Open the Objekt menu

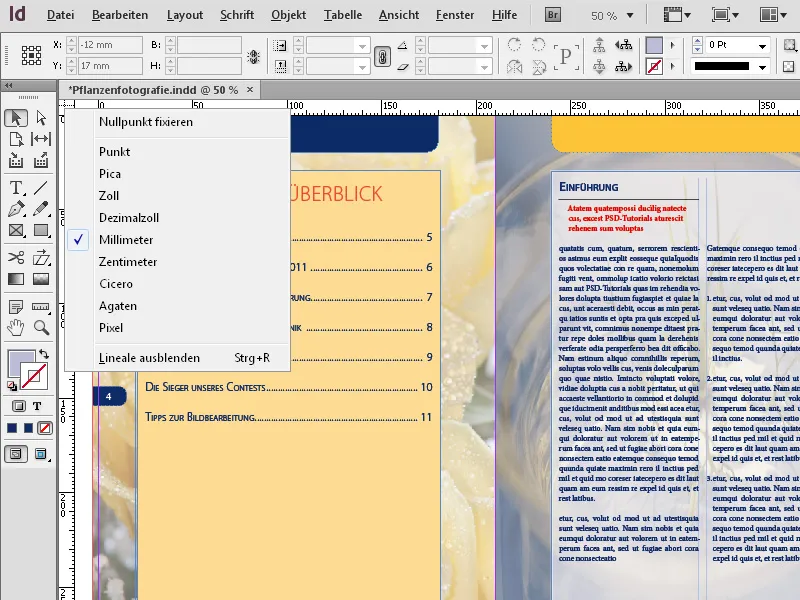pyautogui.click(x=288, y=15)
